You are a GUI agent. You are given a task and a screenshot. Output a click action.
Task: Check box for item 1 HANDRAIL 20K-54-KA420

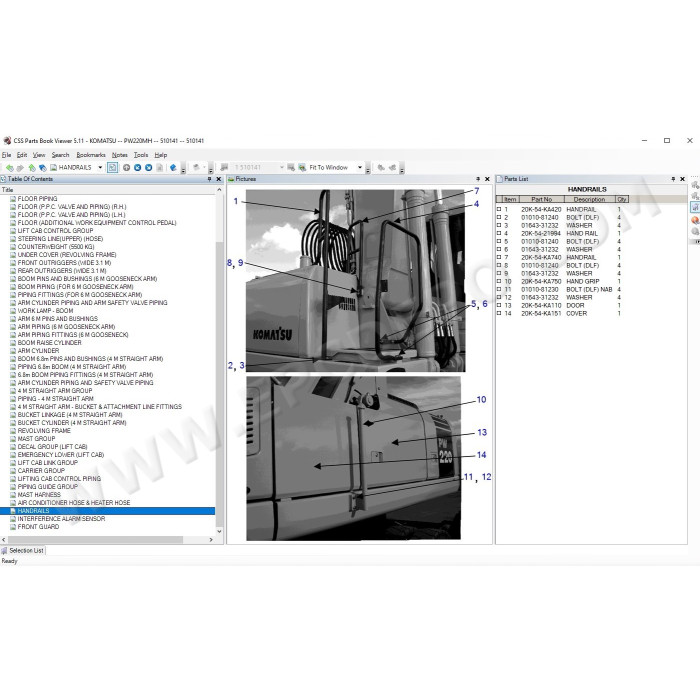tap(499, 209)
